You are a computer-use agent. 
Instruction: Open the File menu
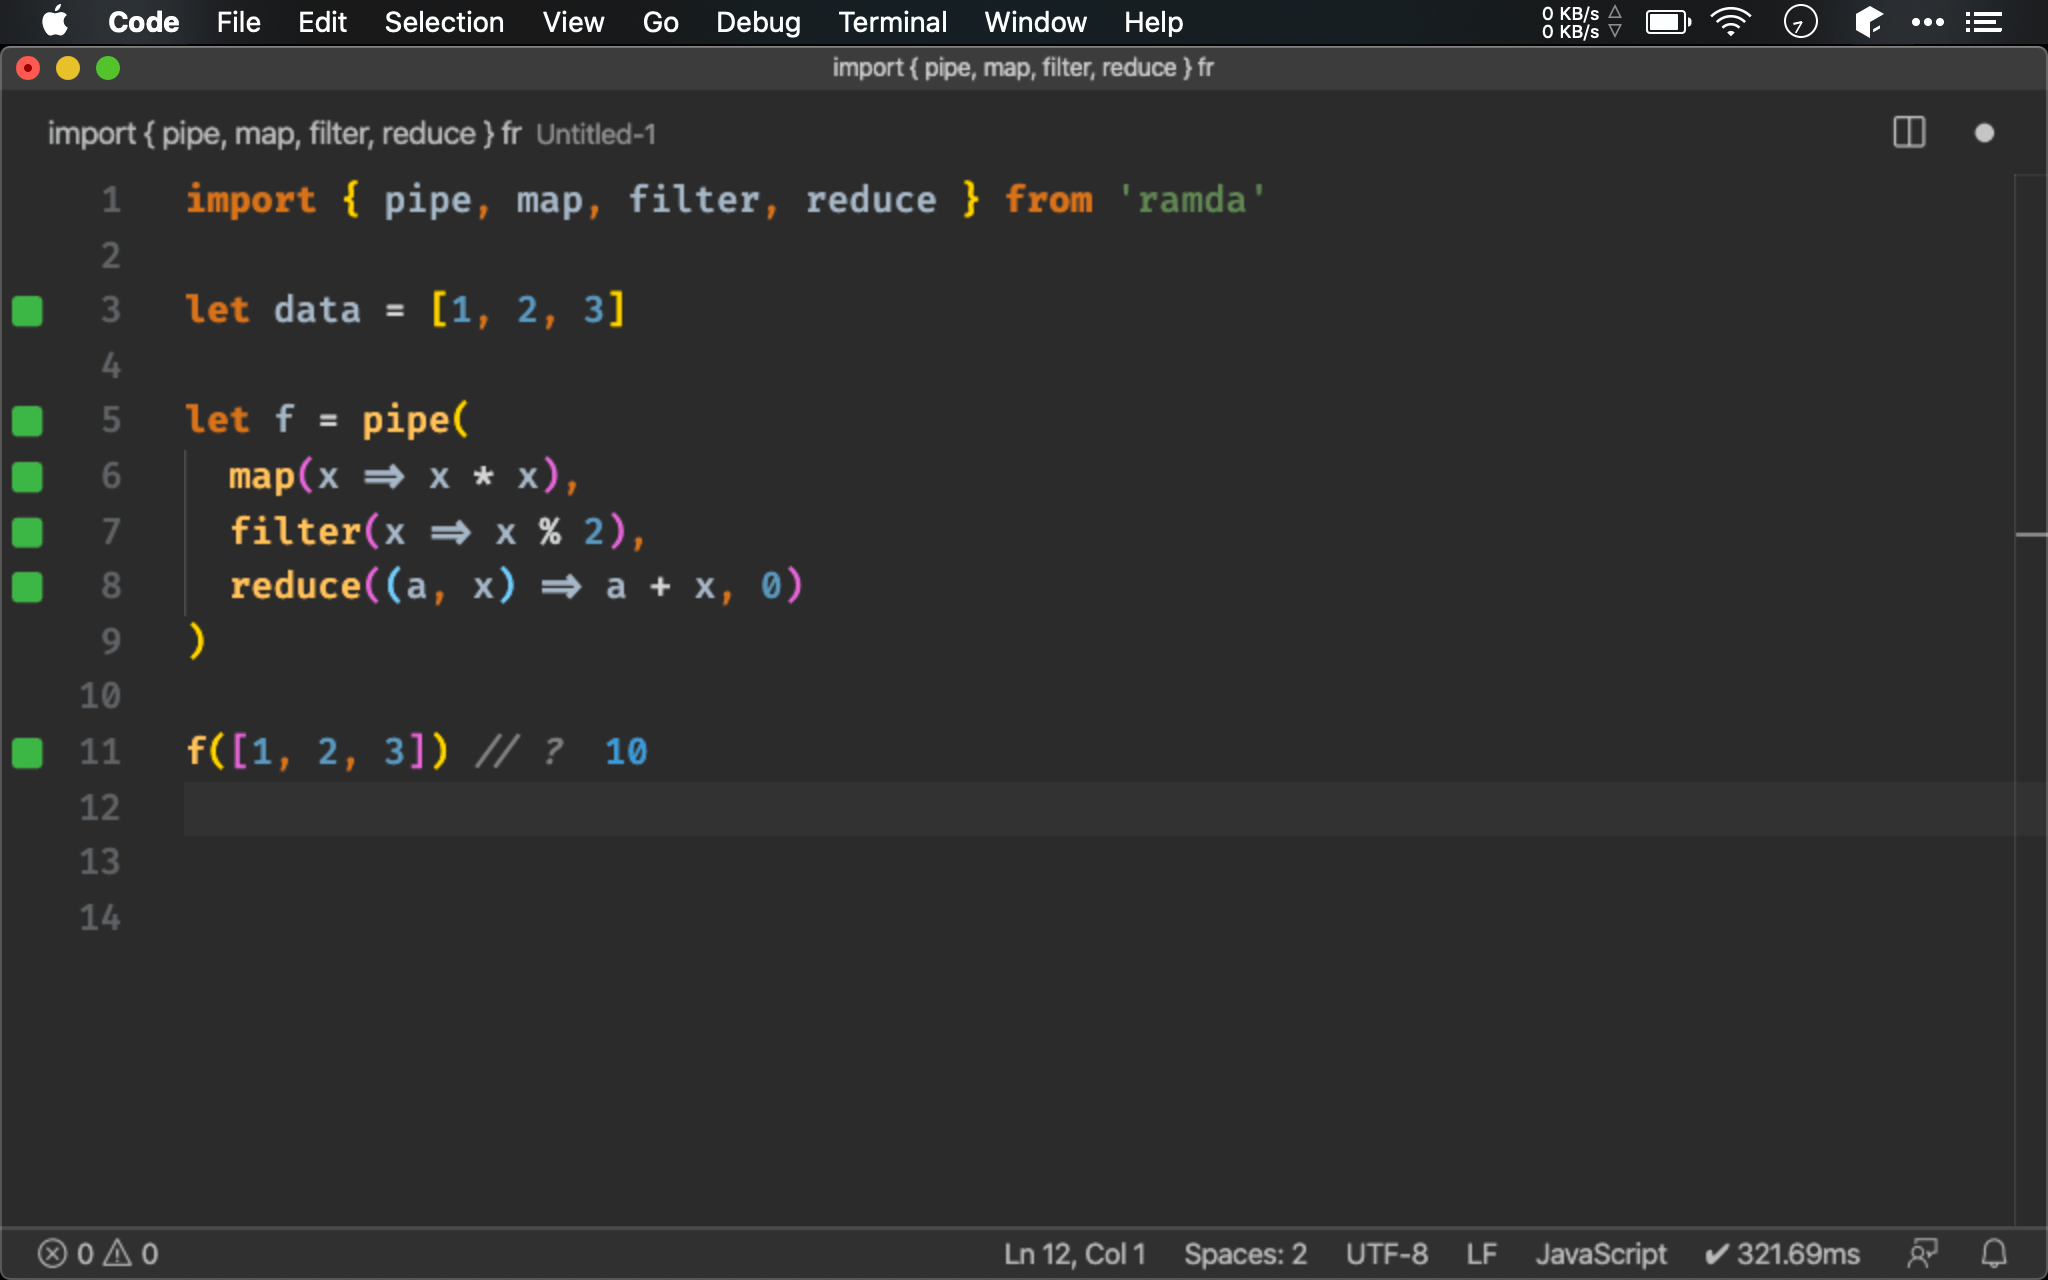pyautogui.click(x=238, y=22)
